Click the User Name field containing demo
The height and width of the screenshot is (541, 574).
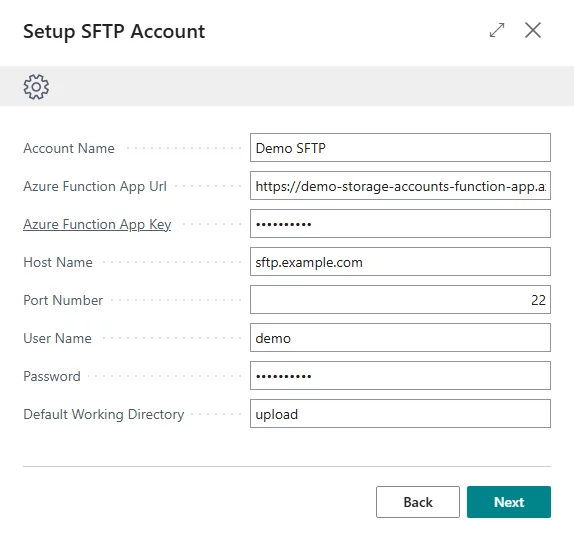[x=400, y=337]
